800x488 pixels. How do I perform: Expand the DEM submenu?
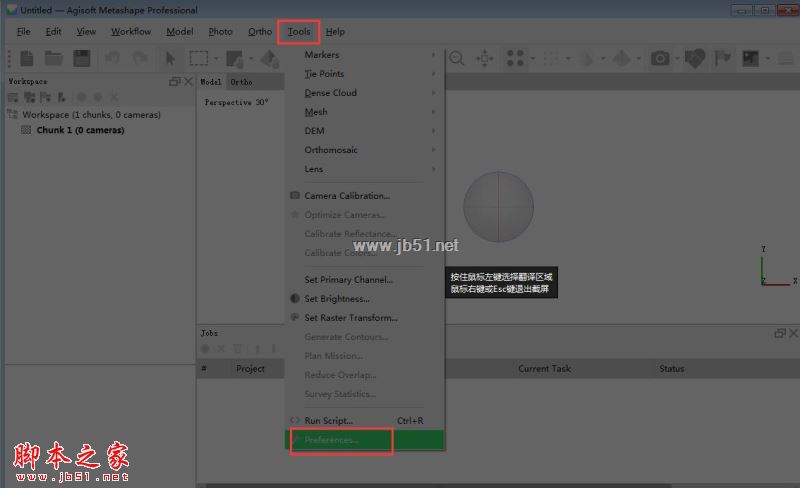tap(364, 131)
